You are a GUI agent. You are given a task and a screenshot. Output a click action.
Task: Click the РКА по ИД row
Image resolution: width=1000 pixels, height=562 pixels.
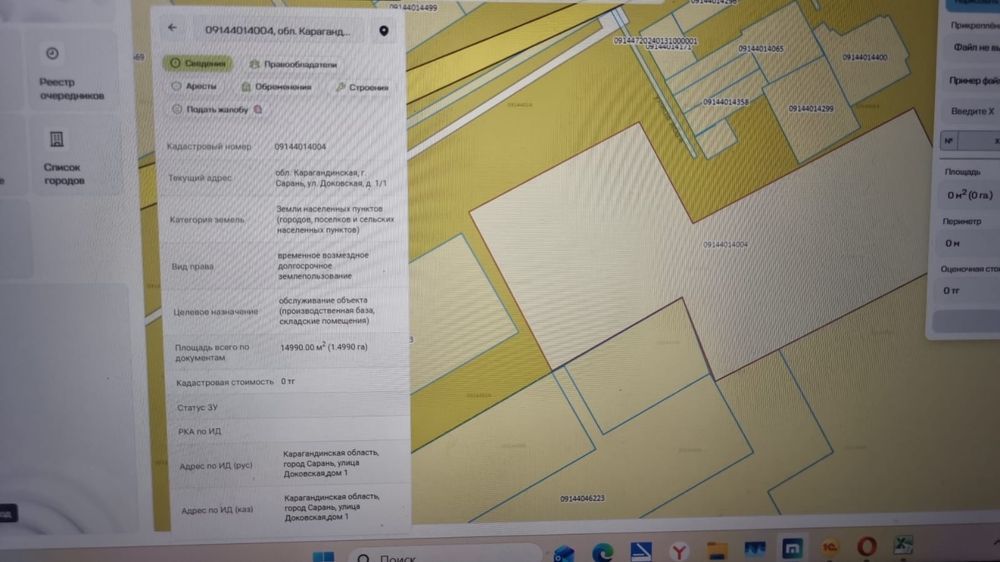coord(288,432)
